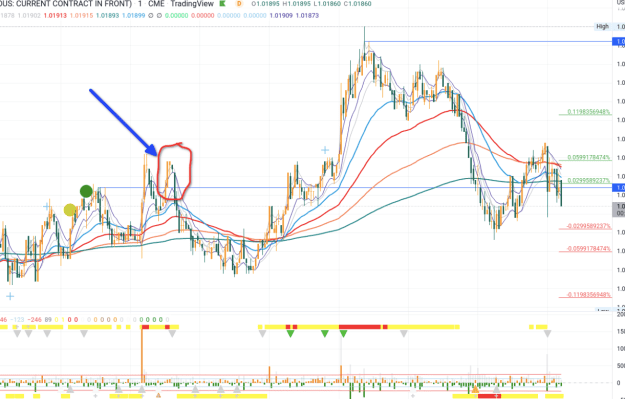
Task: Click the middle green down-triangle in lower pane
Action: click(325, 334)
